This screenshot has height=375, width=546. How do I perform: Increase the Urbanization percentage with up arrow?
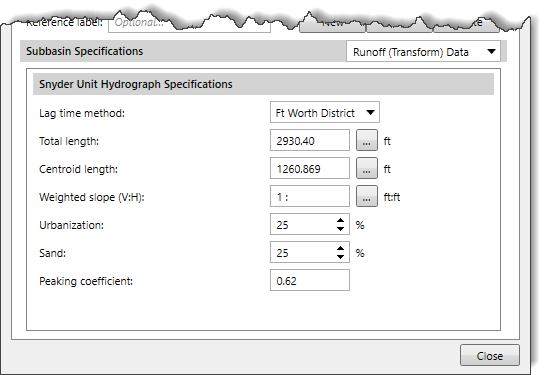click(340, 220)
